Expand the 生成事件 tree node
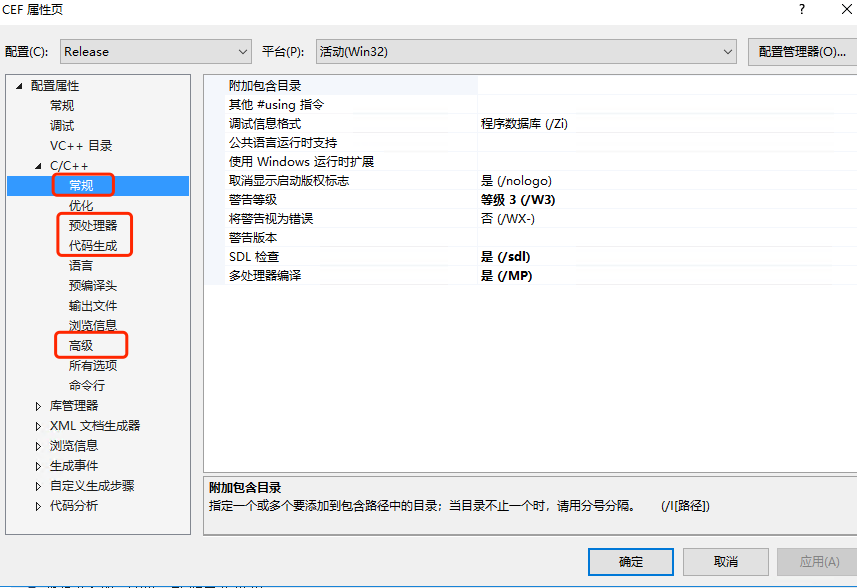 point(38,465)
